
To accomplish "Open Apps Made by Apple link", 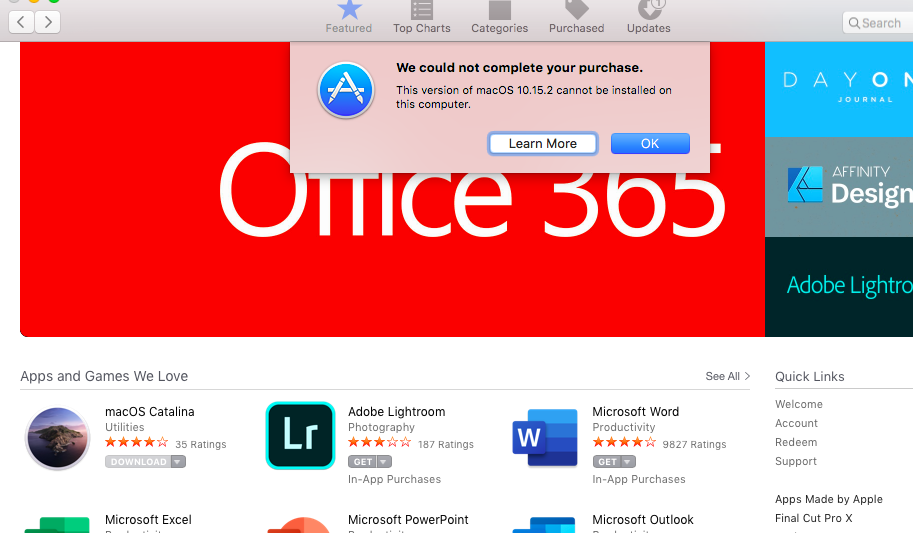I will tap(829, 499).
